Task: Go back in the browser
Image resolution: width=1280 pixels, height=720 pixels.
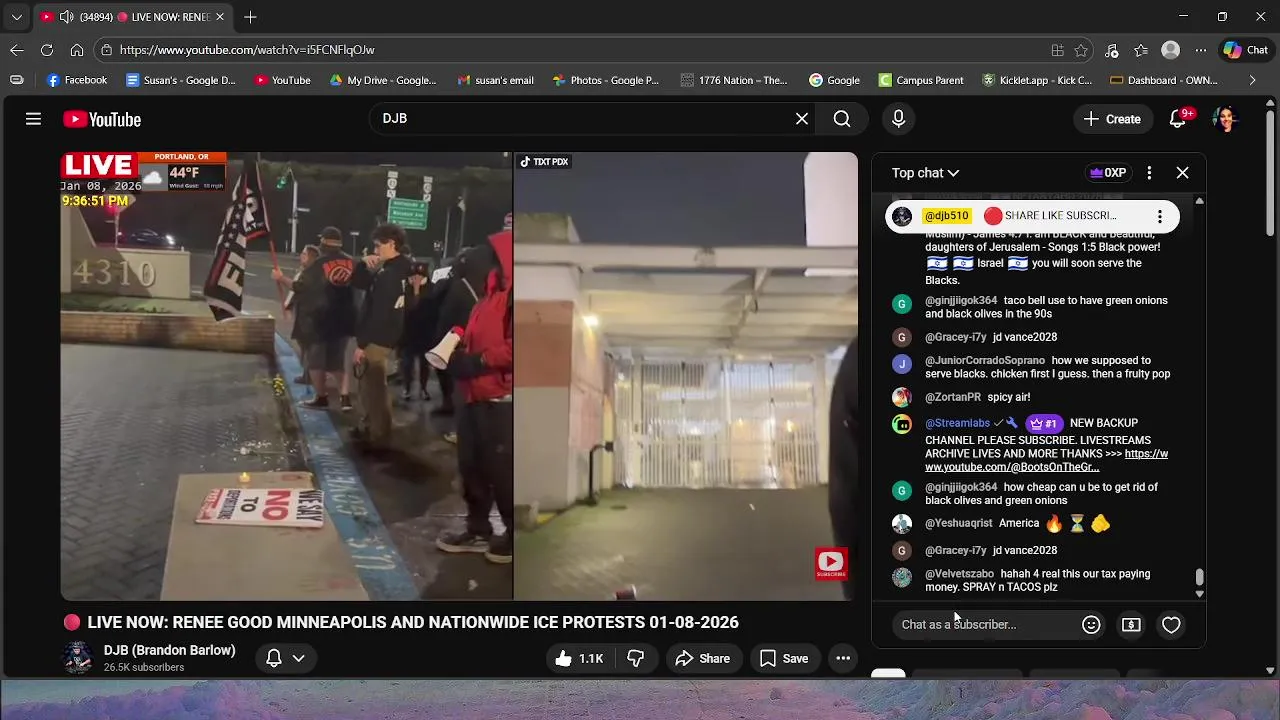Action: (x=17, y=50)
